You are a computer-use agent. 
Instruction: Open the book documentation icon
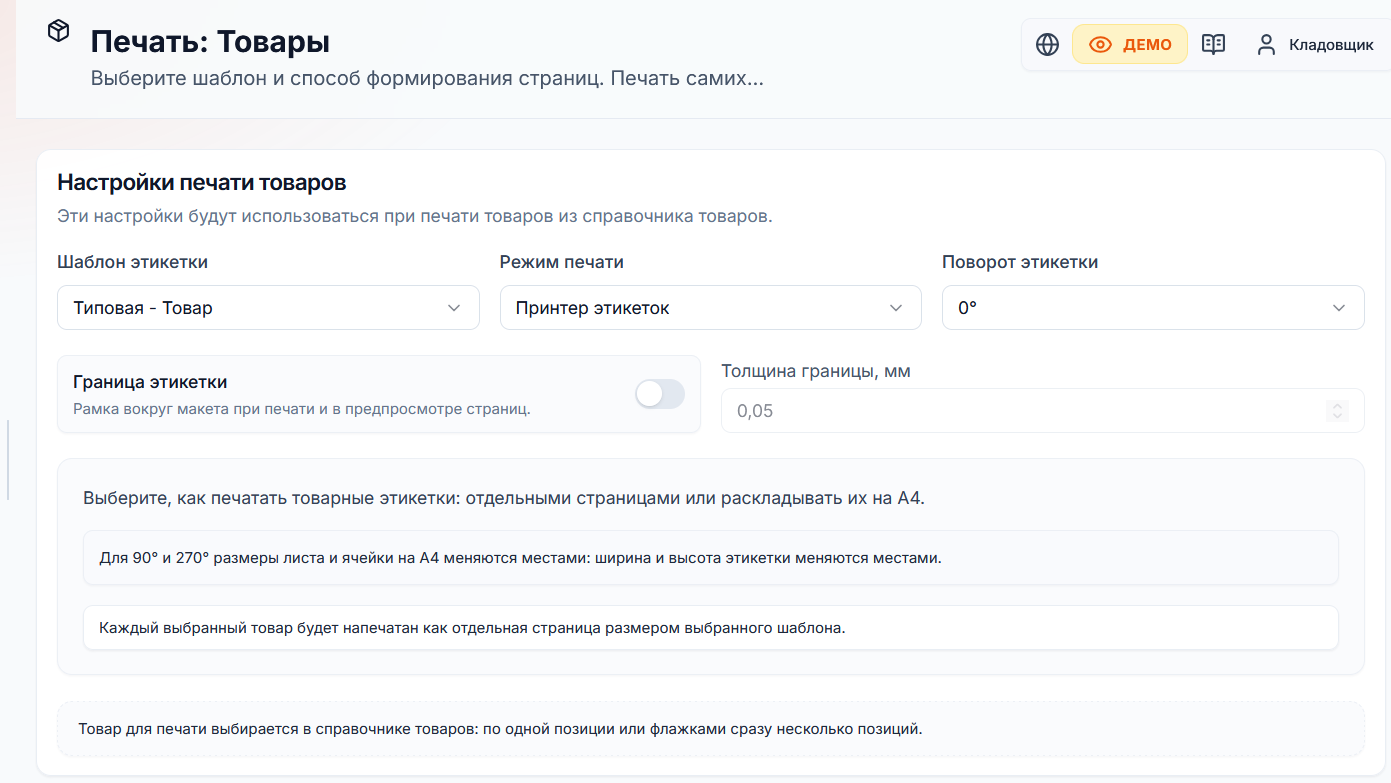click(x=1213, y=45)
